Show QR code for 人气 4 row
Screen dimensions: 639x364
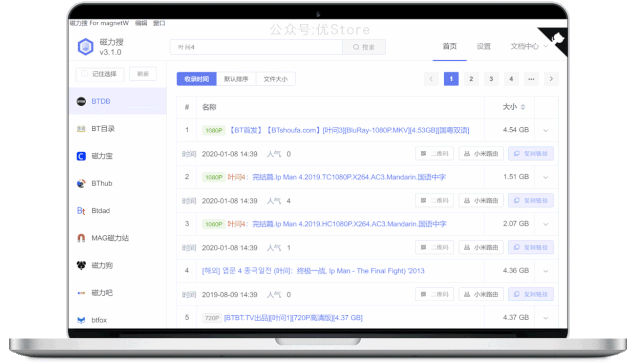tap(434, 201)
